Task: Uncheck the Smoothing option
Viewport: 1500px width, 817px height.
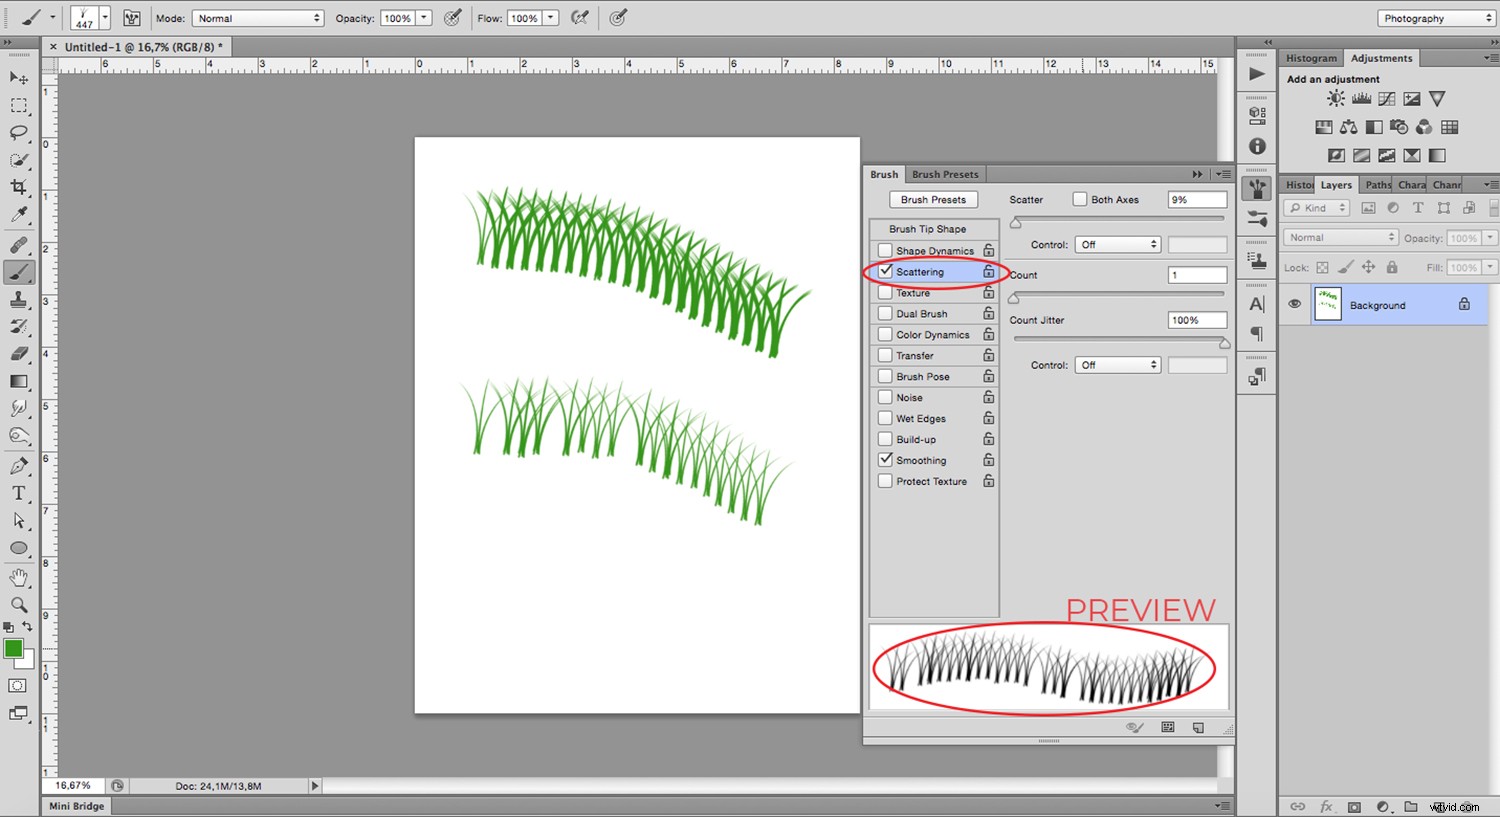Action: point(885,459)
